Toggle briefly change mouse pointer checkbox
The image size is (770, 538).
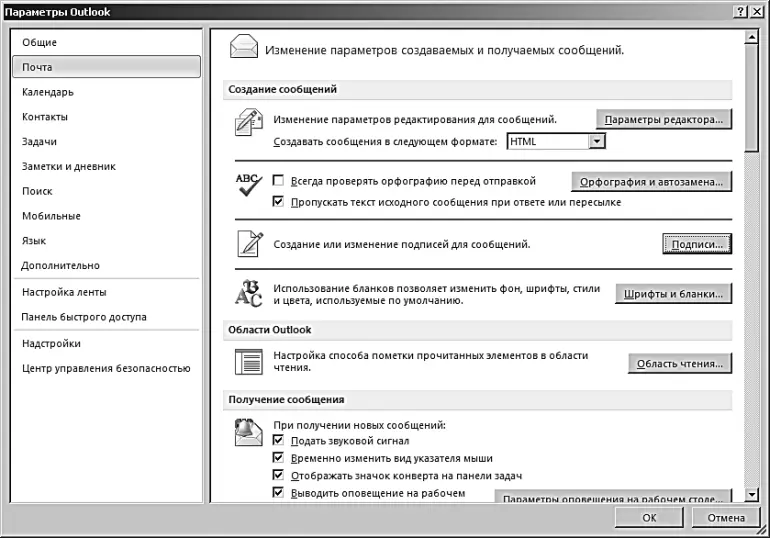coord(278,457)
